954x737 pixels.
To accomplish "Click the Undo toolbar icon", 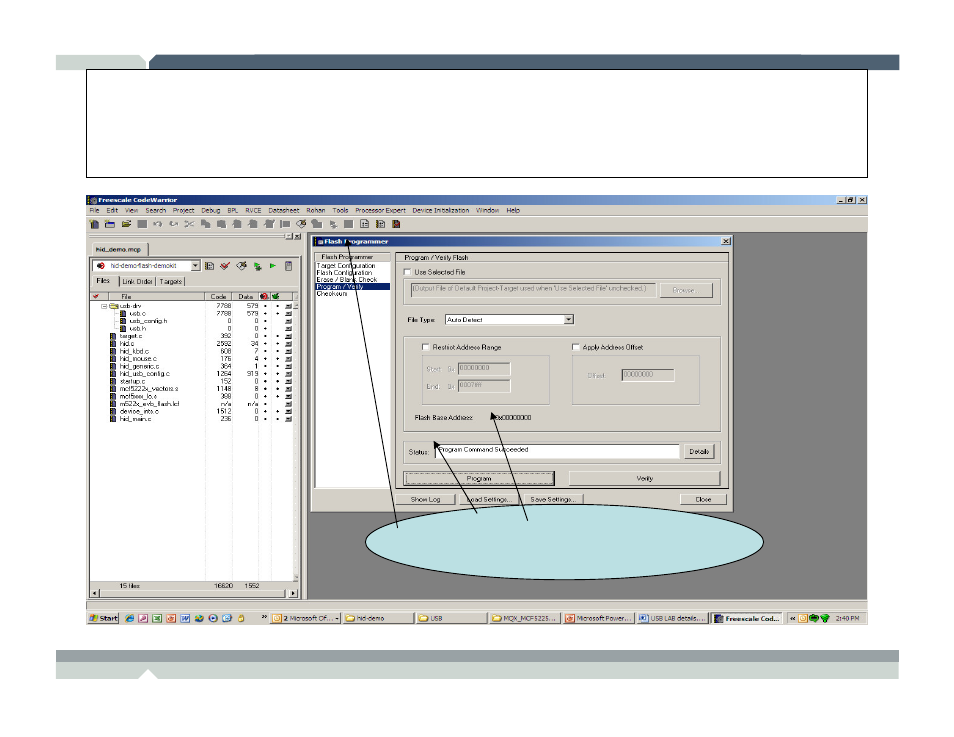I will pyautogui.click(x=158, y=224).
